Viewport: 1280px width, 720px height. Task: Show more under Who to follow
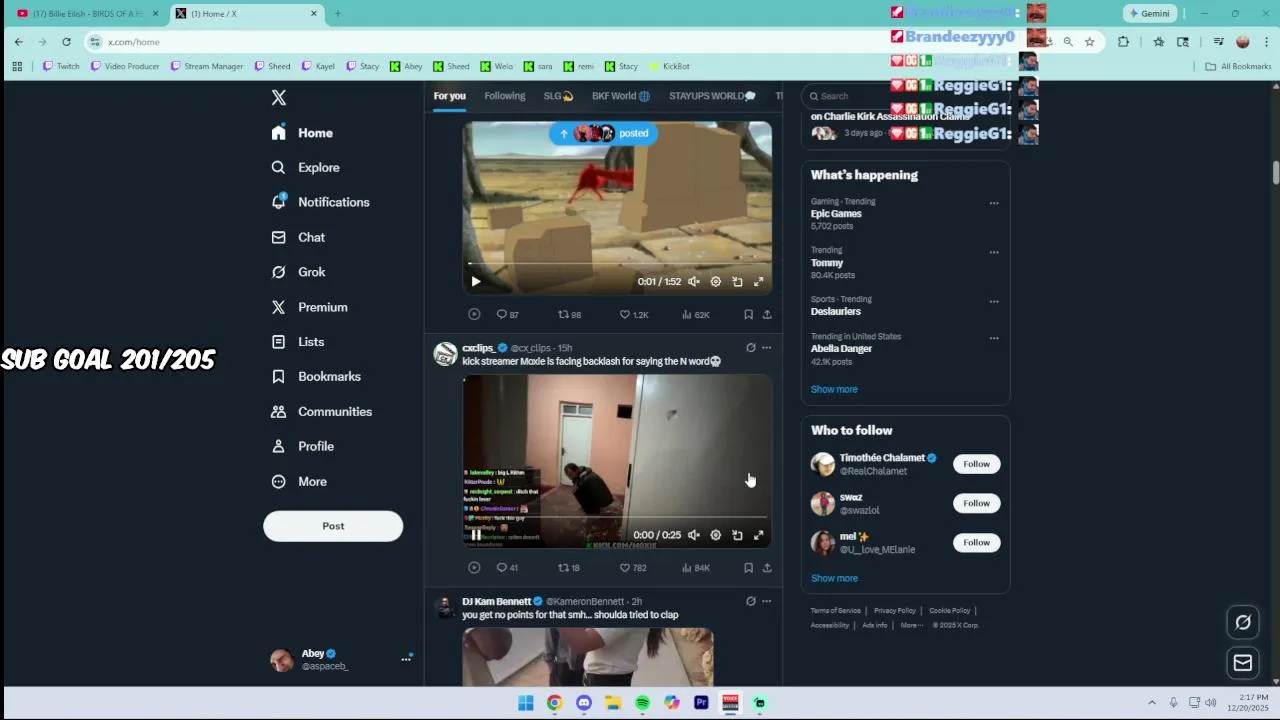(x=834, y=578)
